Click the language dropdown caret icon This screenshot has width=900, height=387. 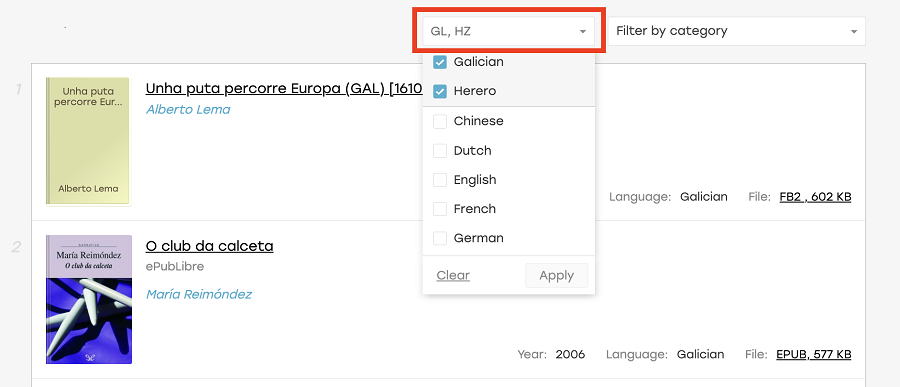click(x=583, y=32)
